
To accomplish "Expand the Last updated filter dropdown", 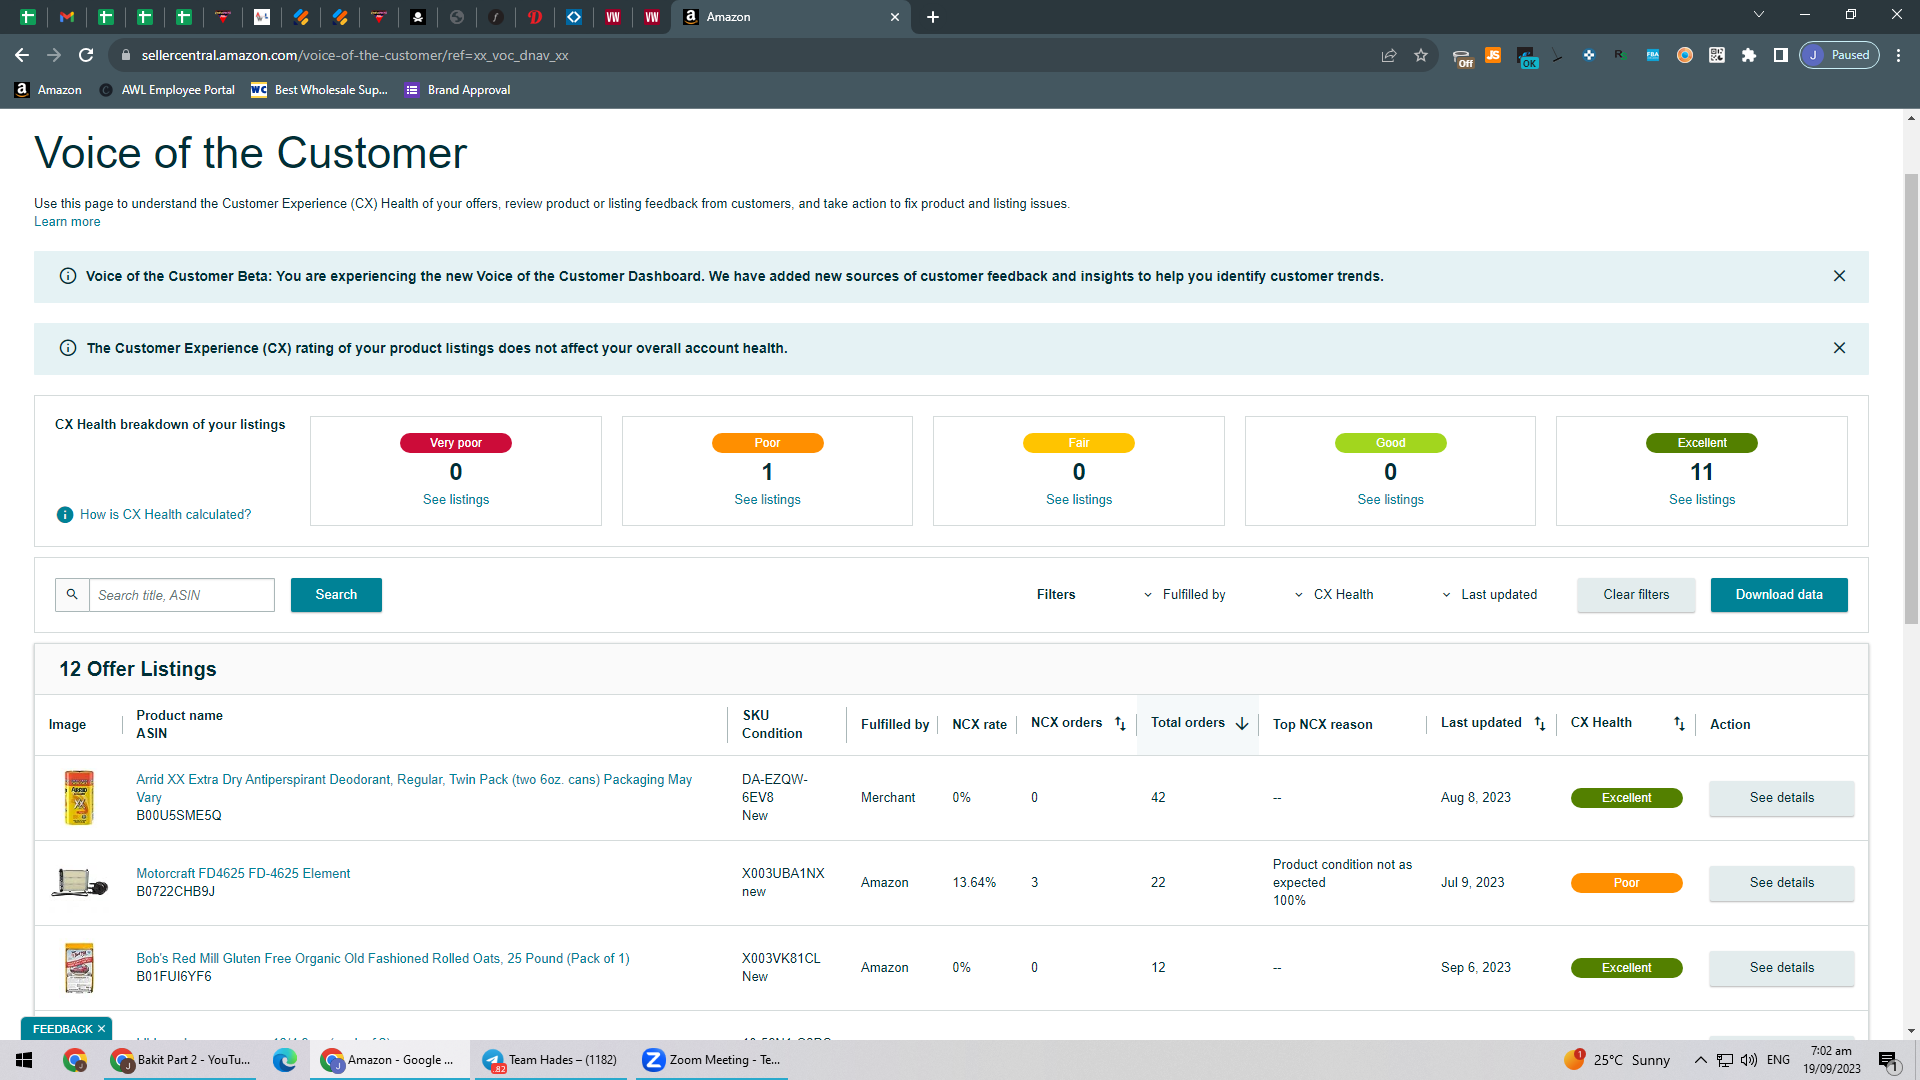I will pyautogui.click(x=1489, y=595).
